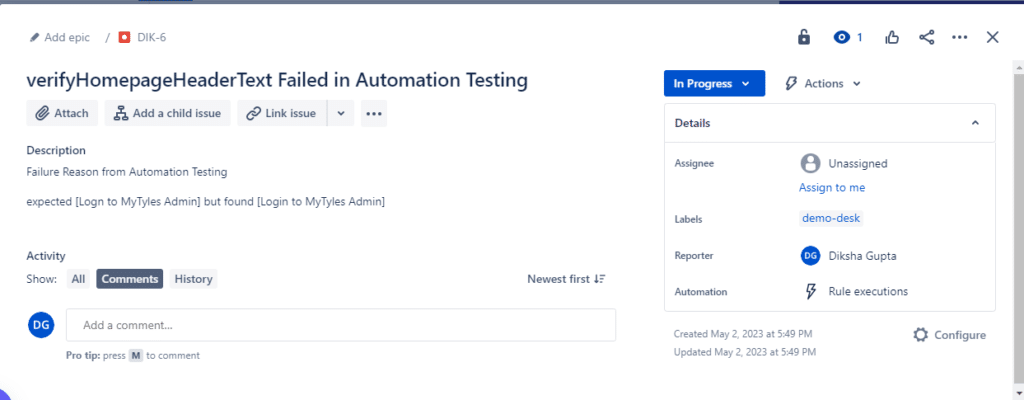Click the Unassigned assignee field
The image size is (1024, 400).
(x=844, y=163)
